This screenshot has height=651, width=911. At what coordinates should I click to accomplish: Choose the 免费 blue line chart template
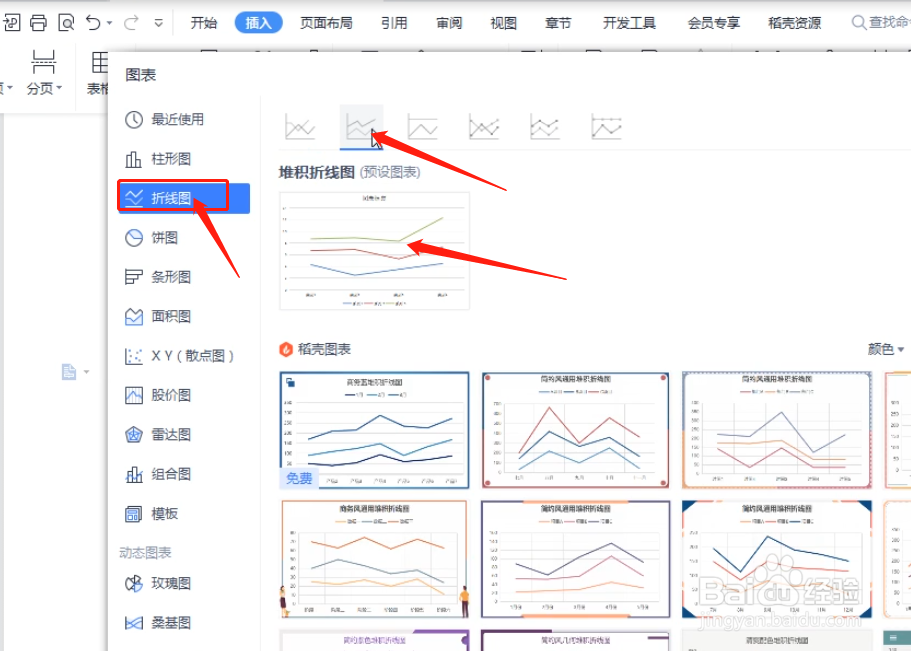tap(374, 431)
